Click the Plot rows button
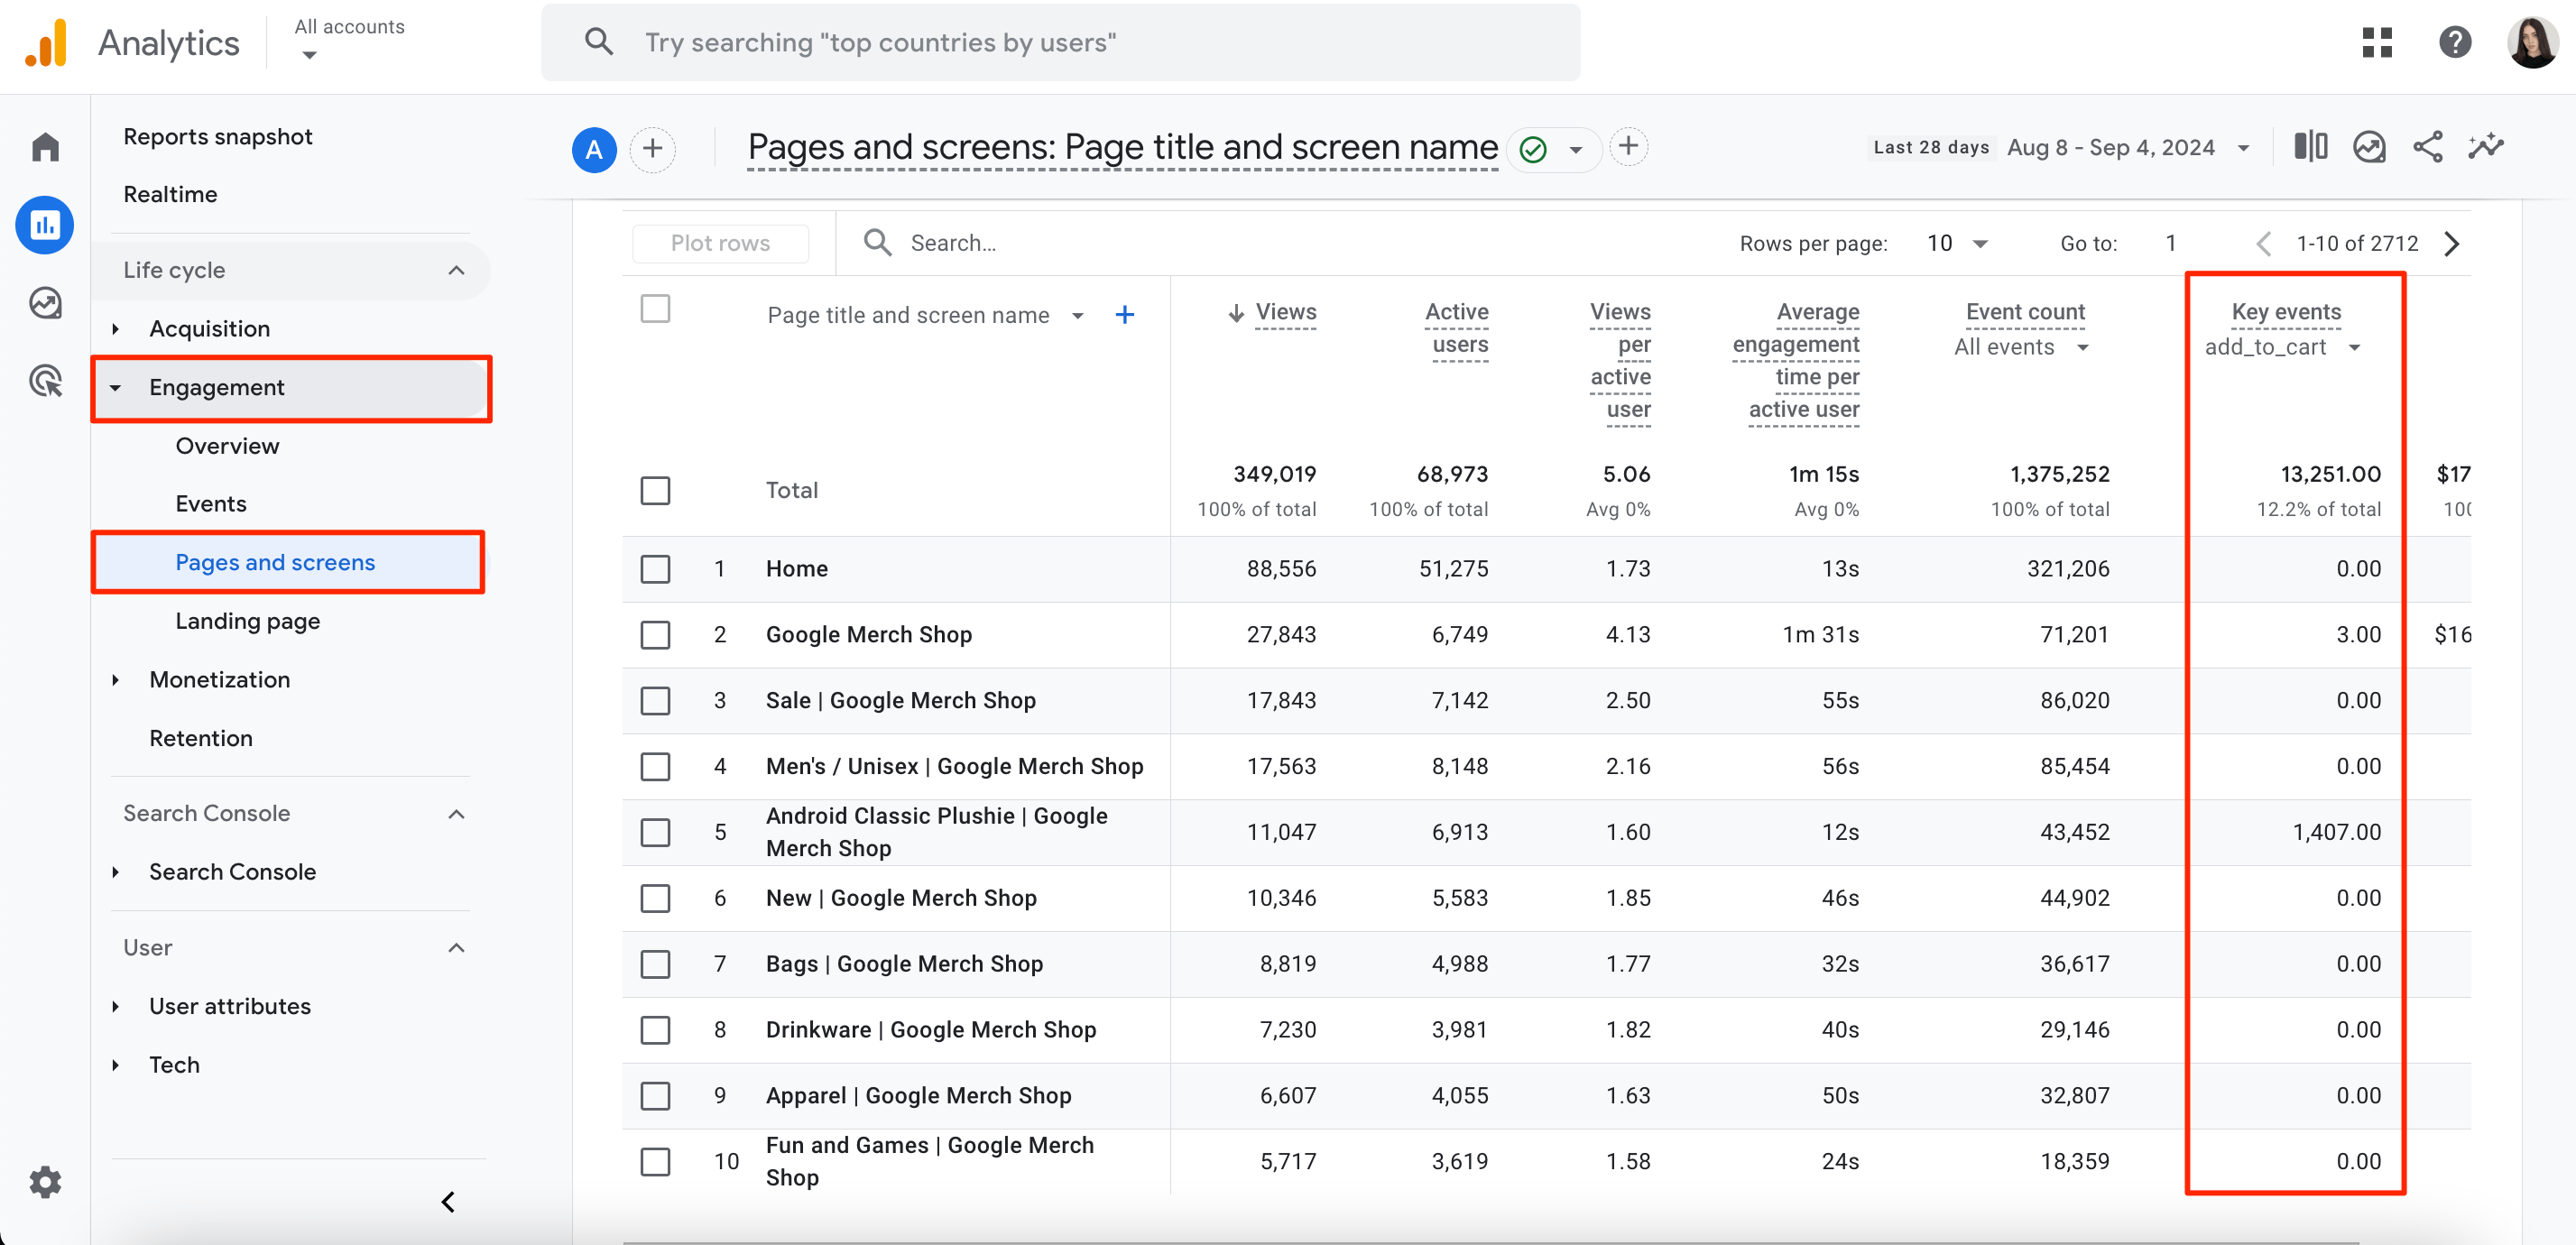This screenshot has width=2576, height=1245. tap(720, 243)
